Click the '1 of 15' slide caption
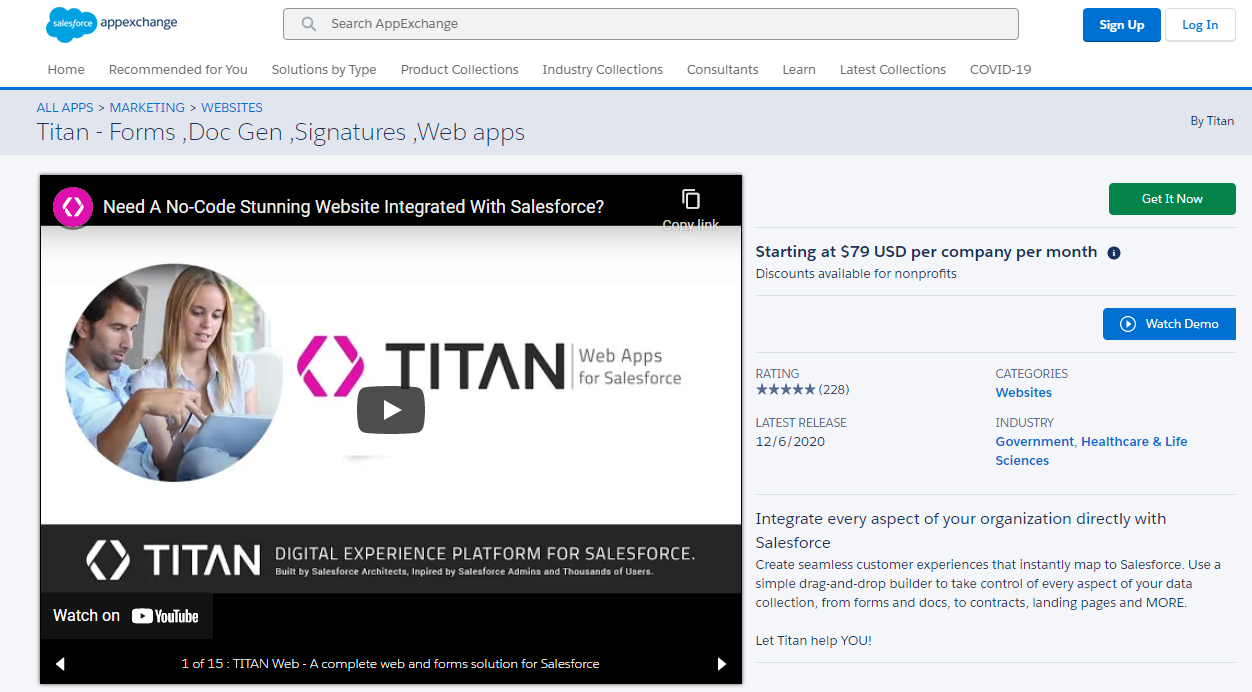Image resolution: width=1252 pixels, height=692 pixels. pyautogui.click(x=390, y=664)
